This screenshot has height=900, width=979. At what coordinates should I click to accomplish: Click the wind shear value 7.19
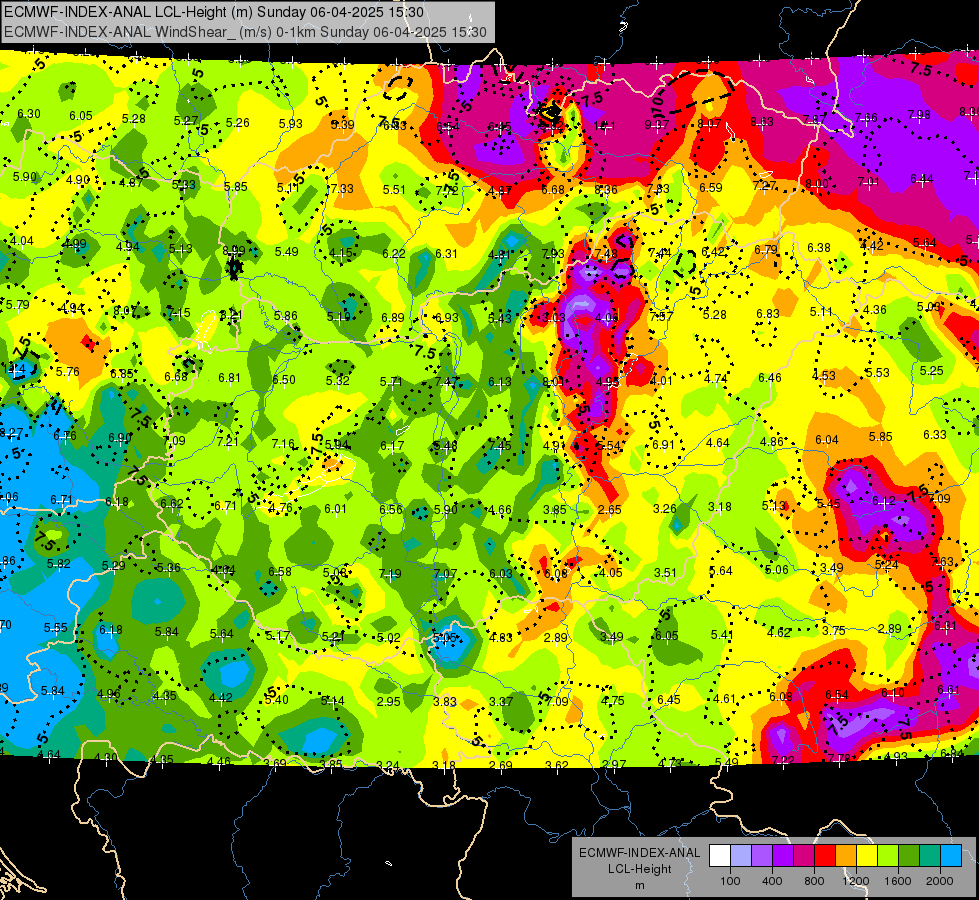pos(390,573)
